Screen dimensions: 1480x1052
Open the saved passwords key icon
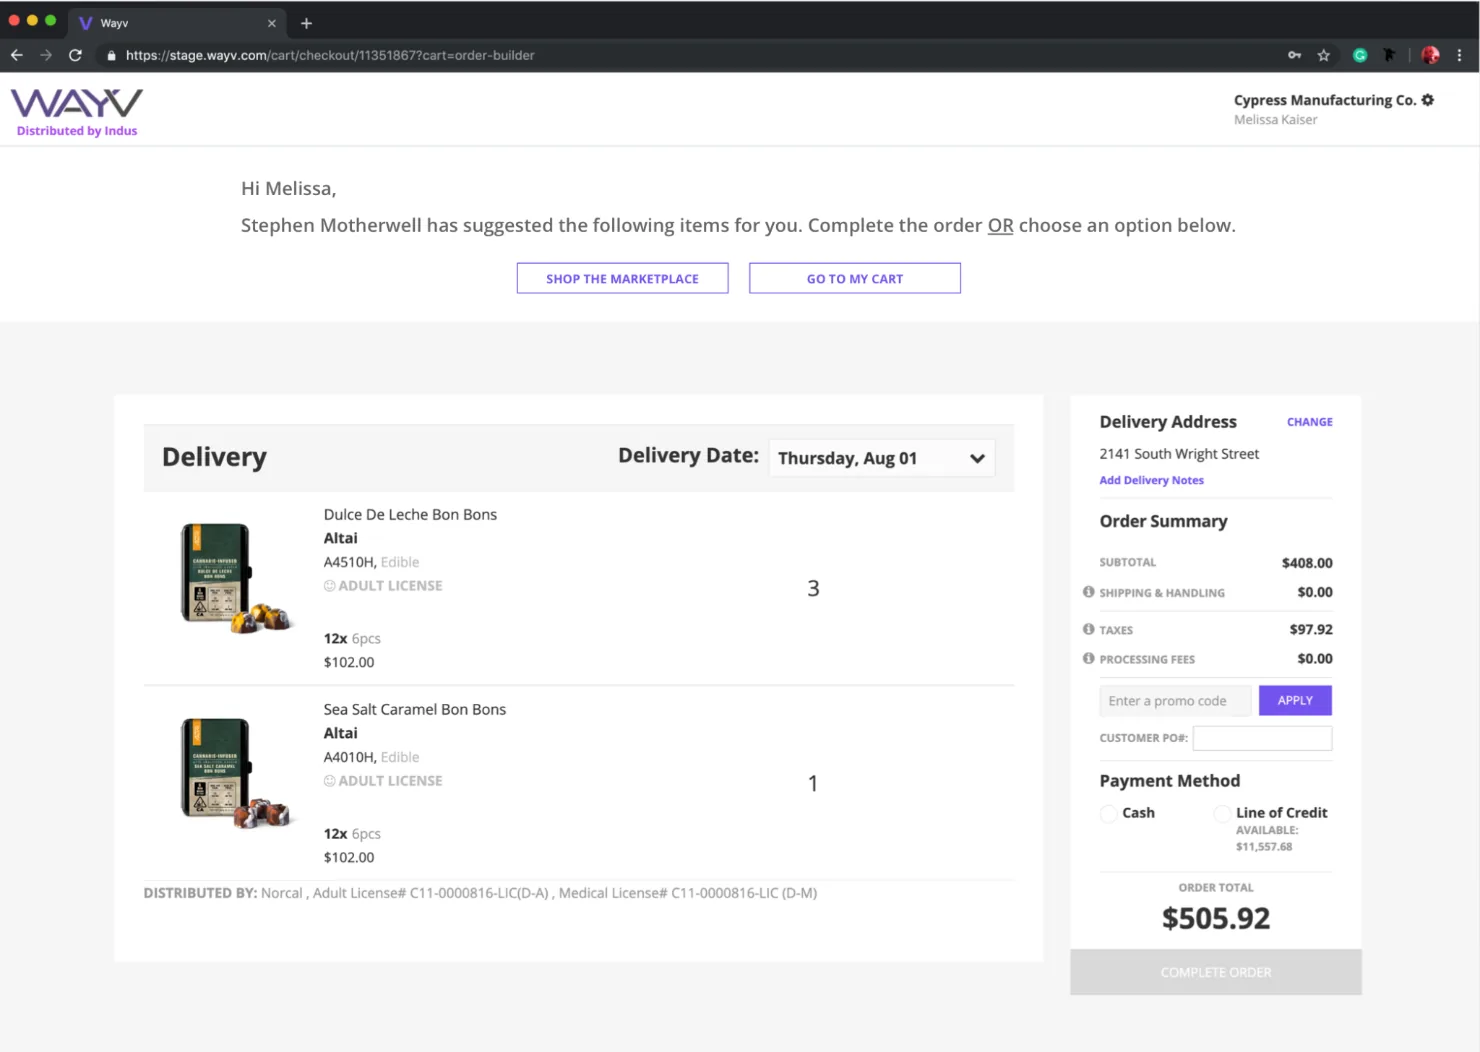(x=1294, y=55)
